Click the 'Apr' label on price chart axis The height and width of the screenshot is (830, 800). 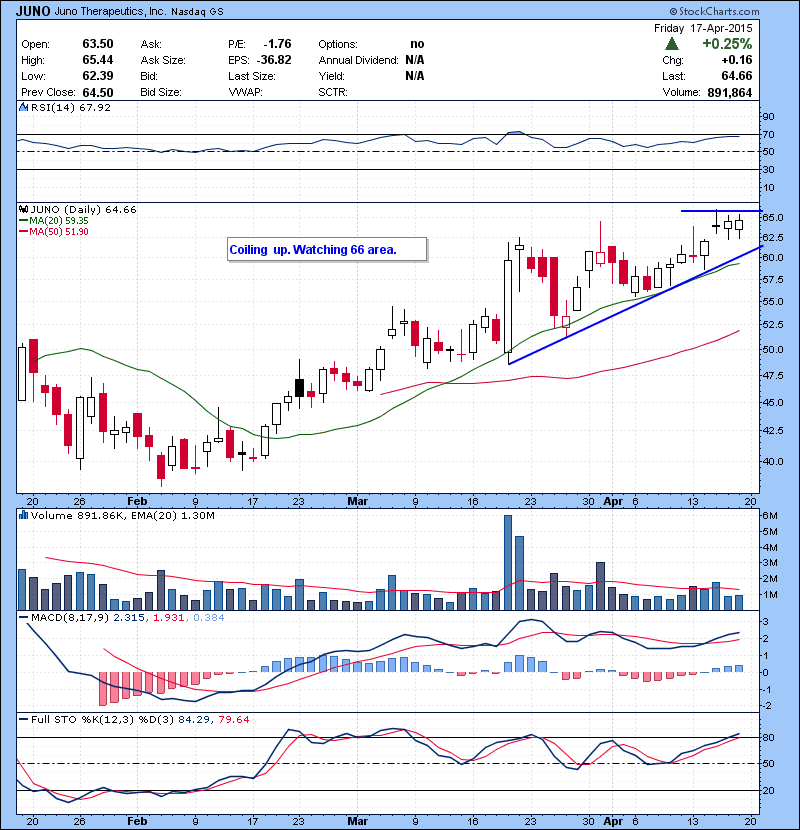click(614, 501)
